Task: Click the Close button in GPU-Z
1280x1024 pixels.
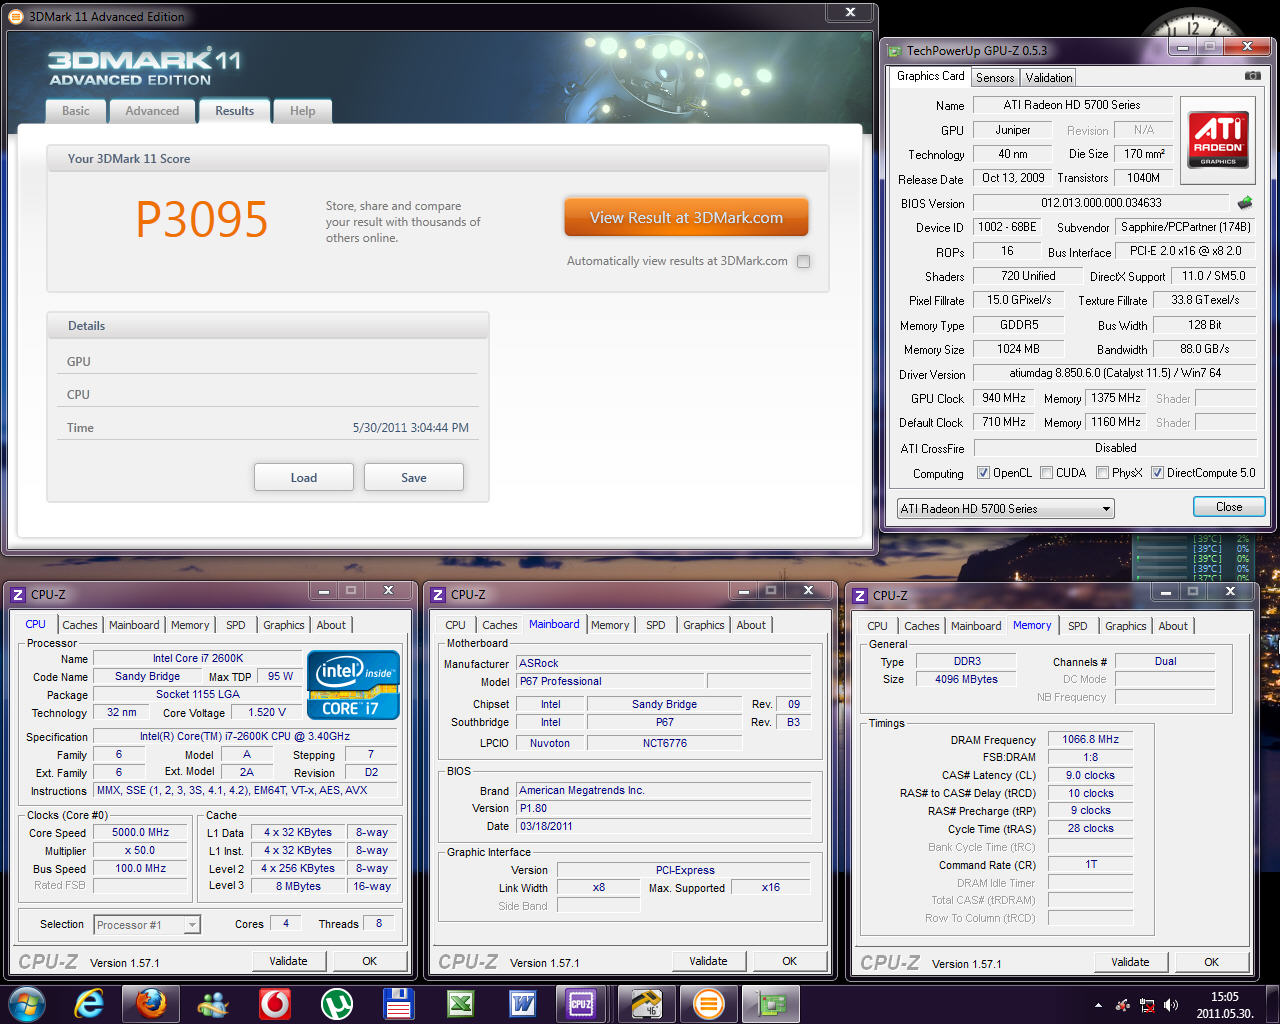Action: tap(1229, 507)
